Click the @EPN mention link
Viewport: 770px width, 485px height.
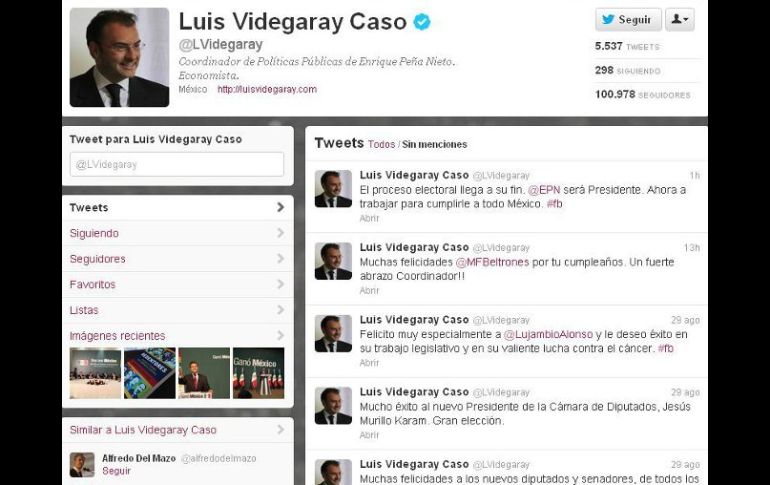[544, 190]
